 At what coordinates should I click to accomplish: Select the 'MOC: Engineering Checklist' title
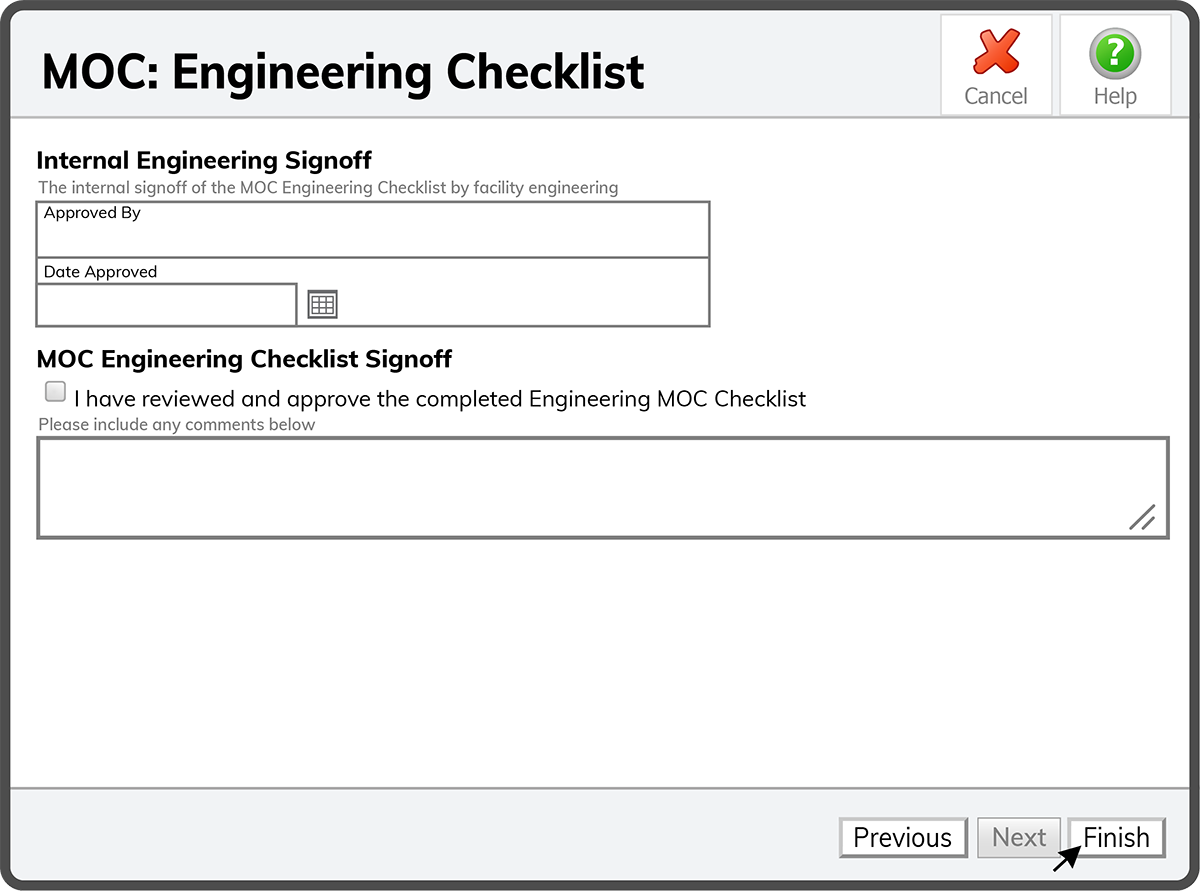(343, 72)
